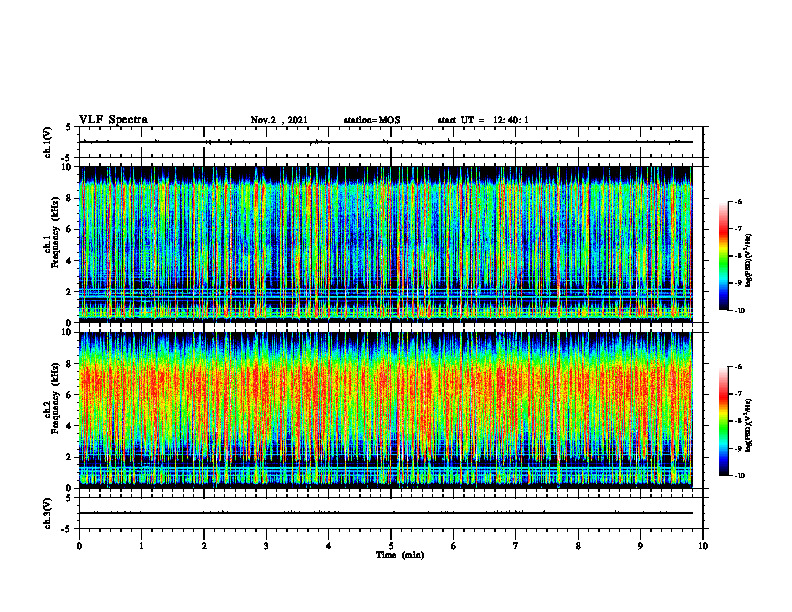Click the ch.1 spectrogram panel
This screenshot has width=792, height=612.
click(x=385, y=244)
